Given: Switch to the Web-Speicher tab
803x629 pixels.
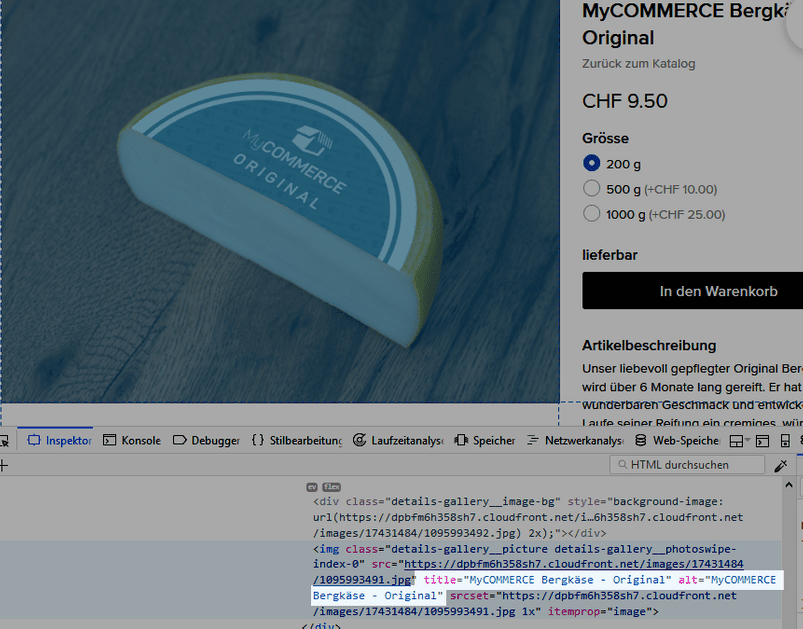Looking at the screenshot, I should [x=677, y=440].
